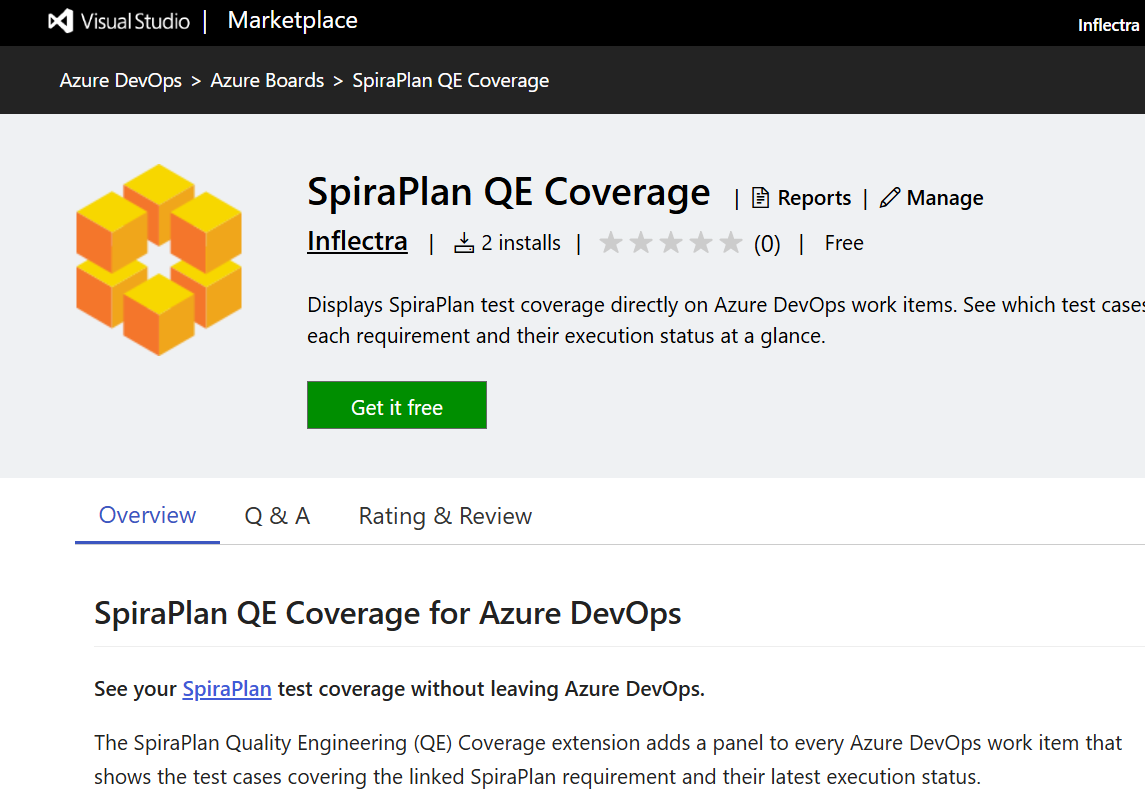Open the Rating & Review tab
Viewport: 1145px width, 801px height.
pos(445,516)
